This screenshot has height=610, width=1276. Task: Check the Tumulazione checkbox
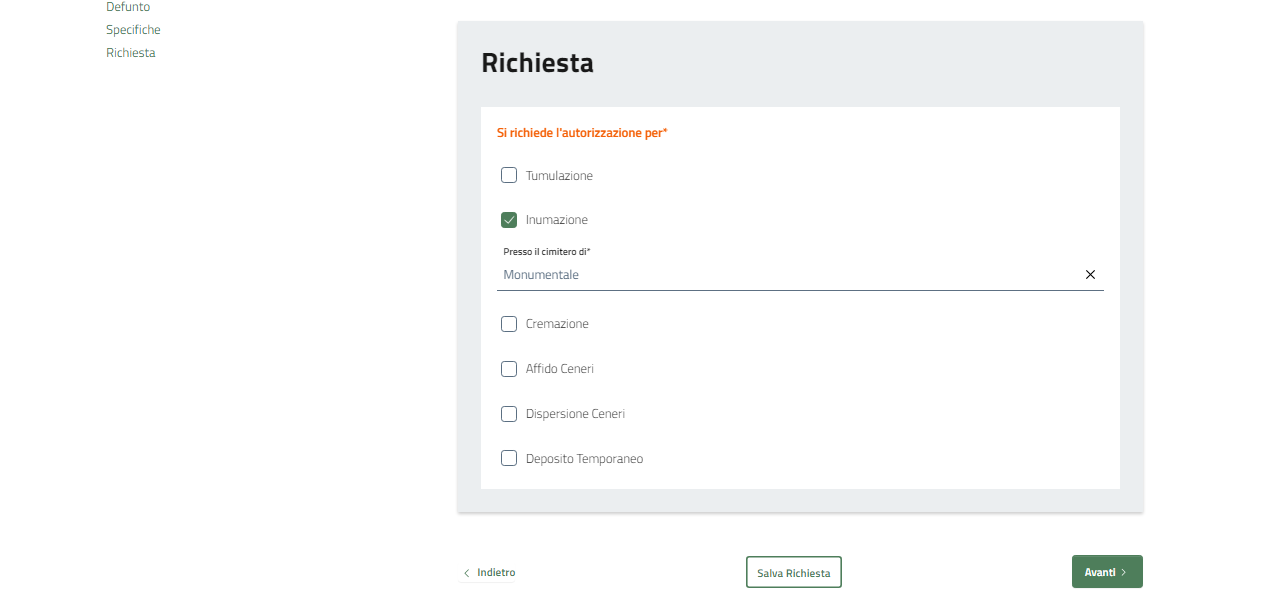click(509, 176)
